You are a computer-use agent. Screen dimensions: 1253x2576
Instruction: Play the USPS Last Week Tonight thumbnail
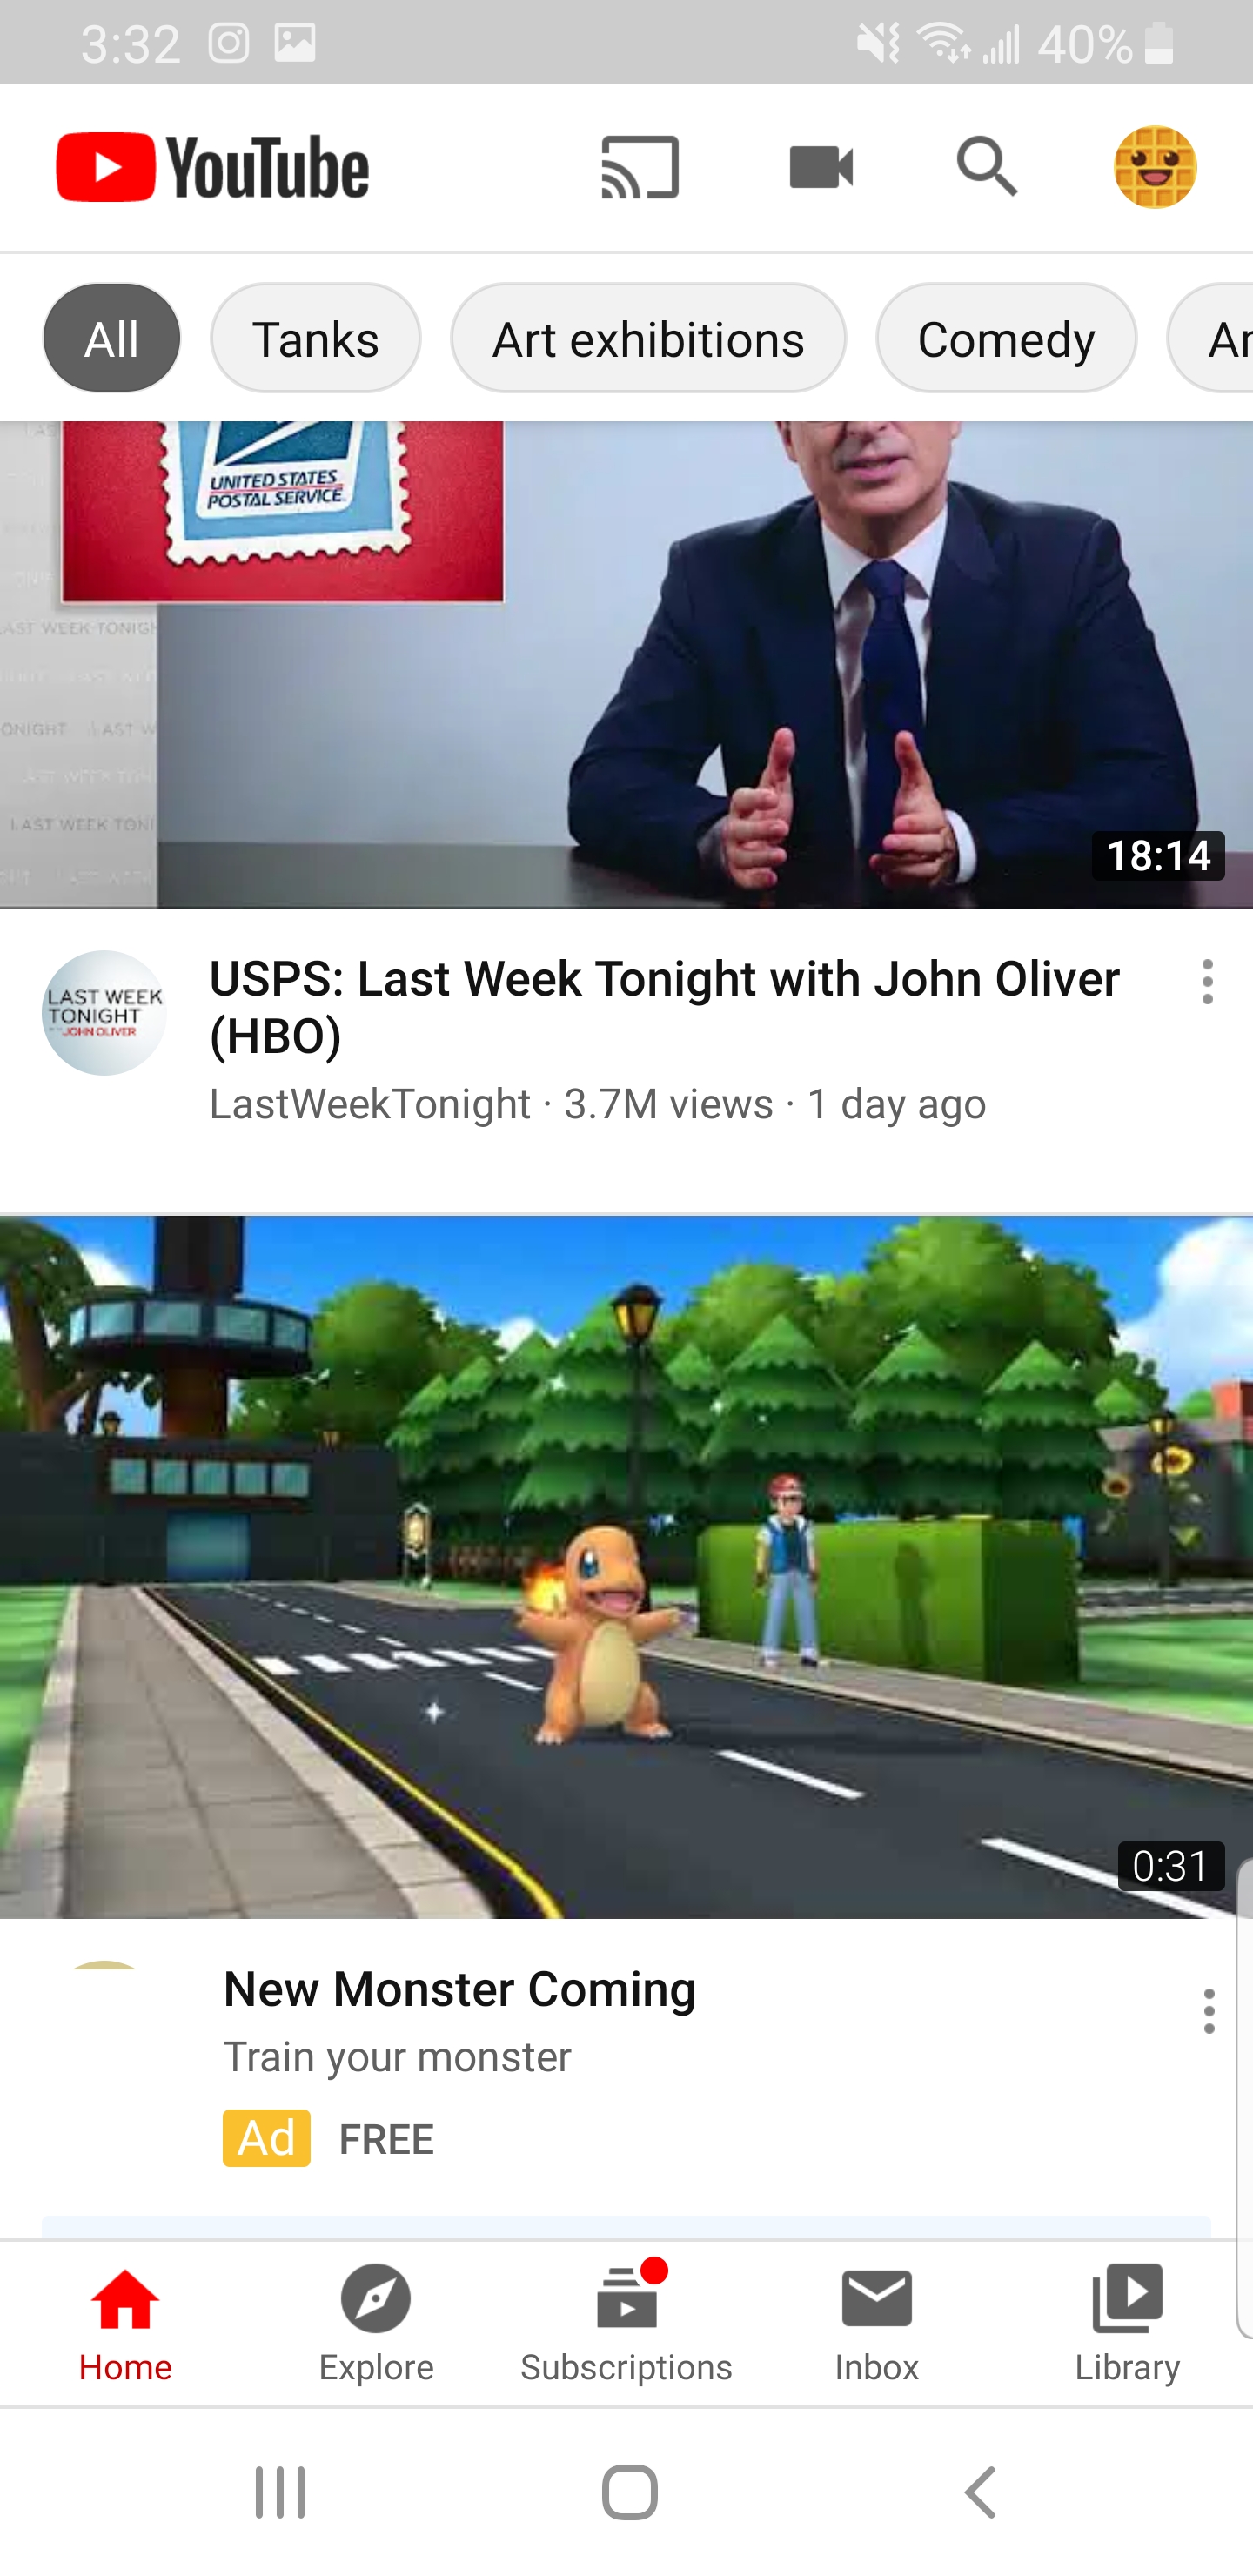tap(626, 664)
